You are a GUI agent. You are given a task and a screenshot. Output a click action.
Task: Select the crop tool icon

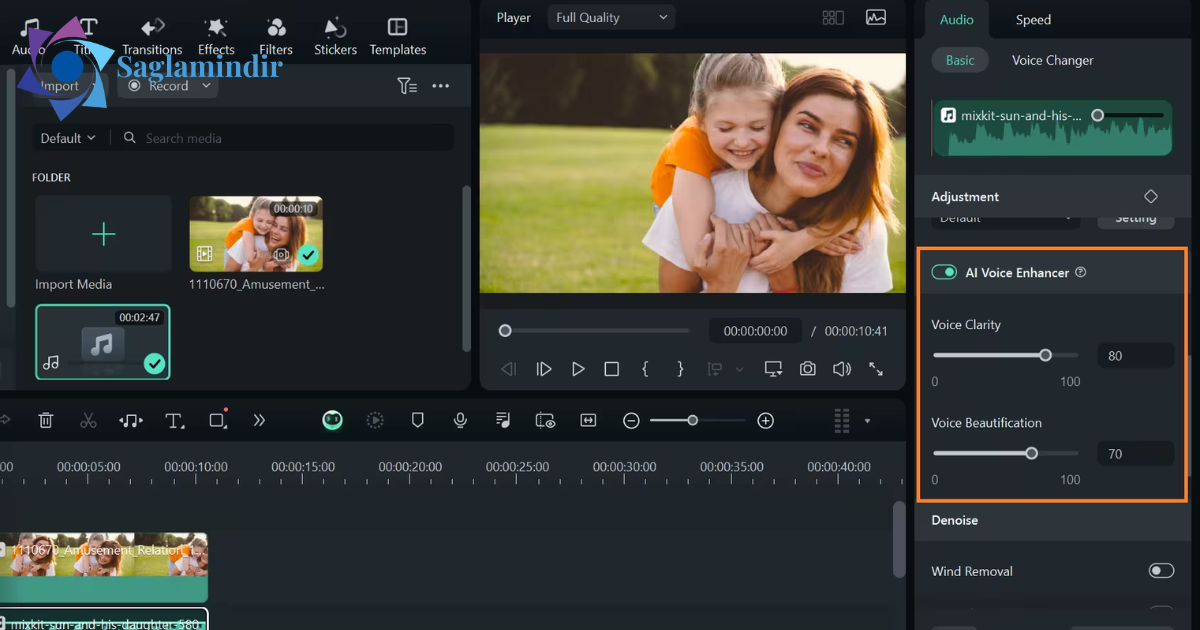218,421
